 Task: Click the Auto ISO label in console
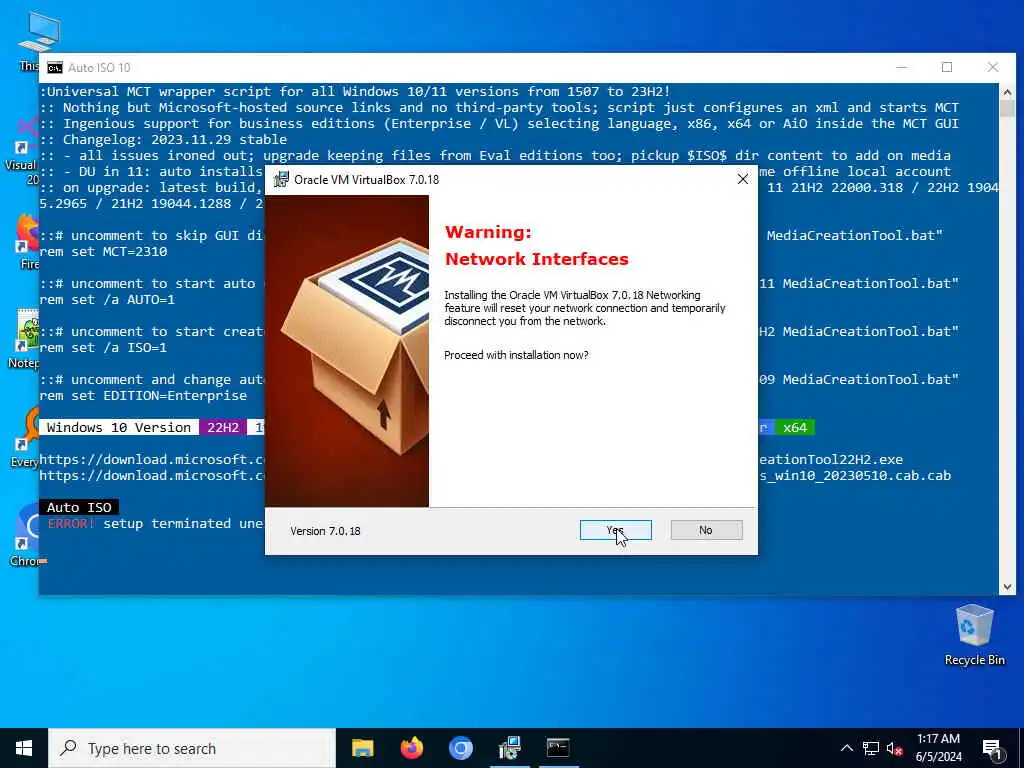(x=79, y=507)
